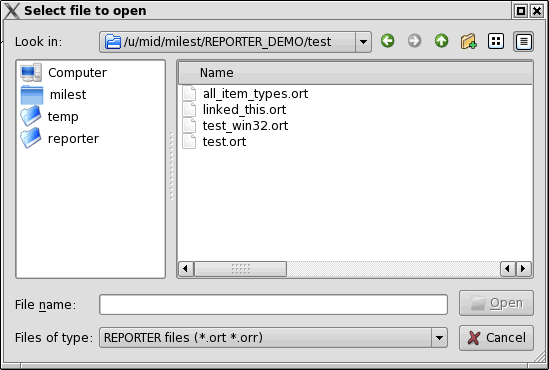
Task: Click the greyed forward arrow icon
Action: tap(415, 41)
